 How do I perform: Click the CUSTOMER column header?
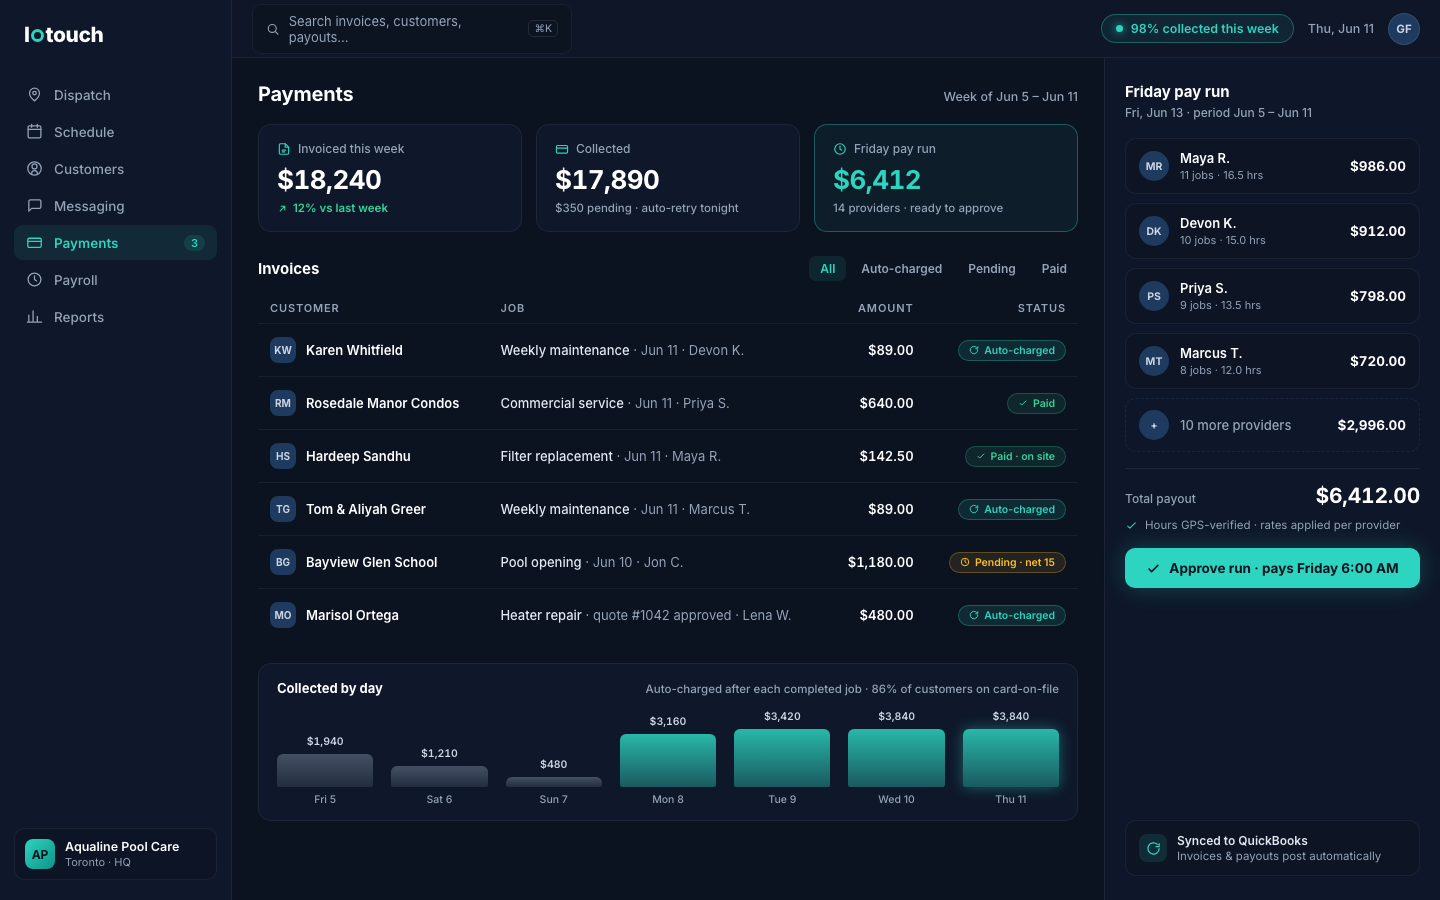(x=304, y=308)
